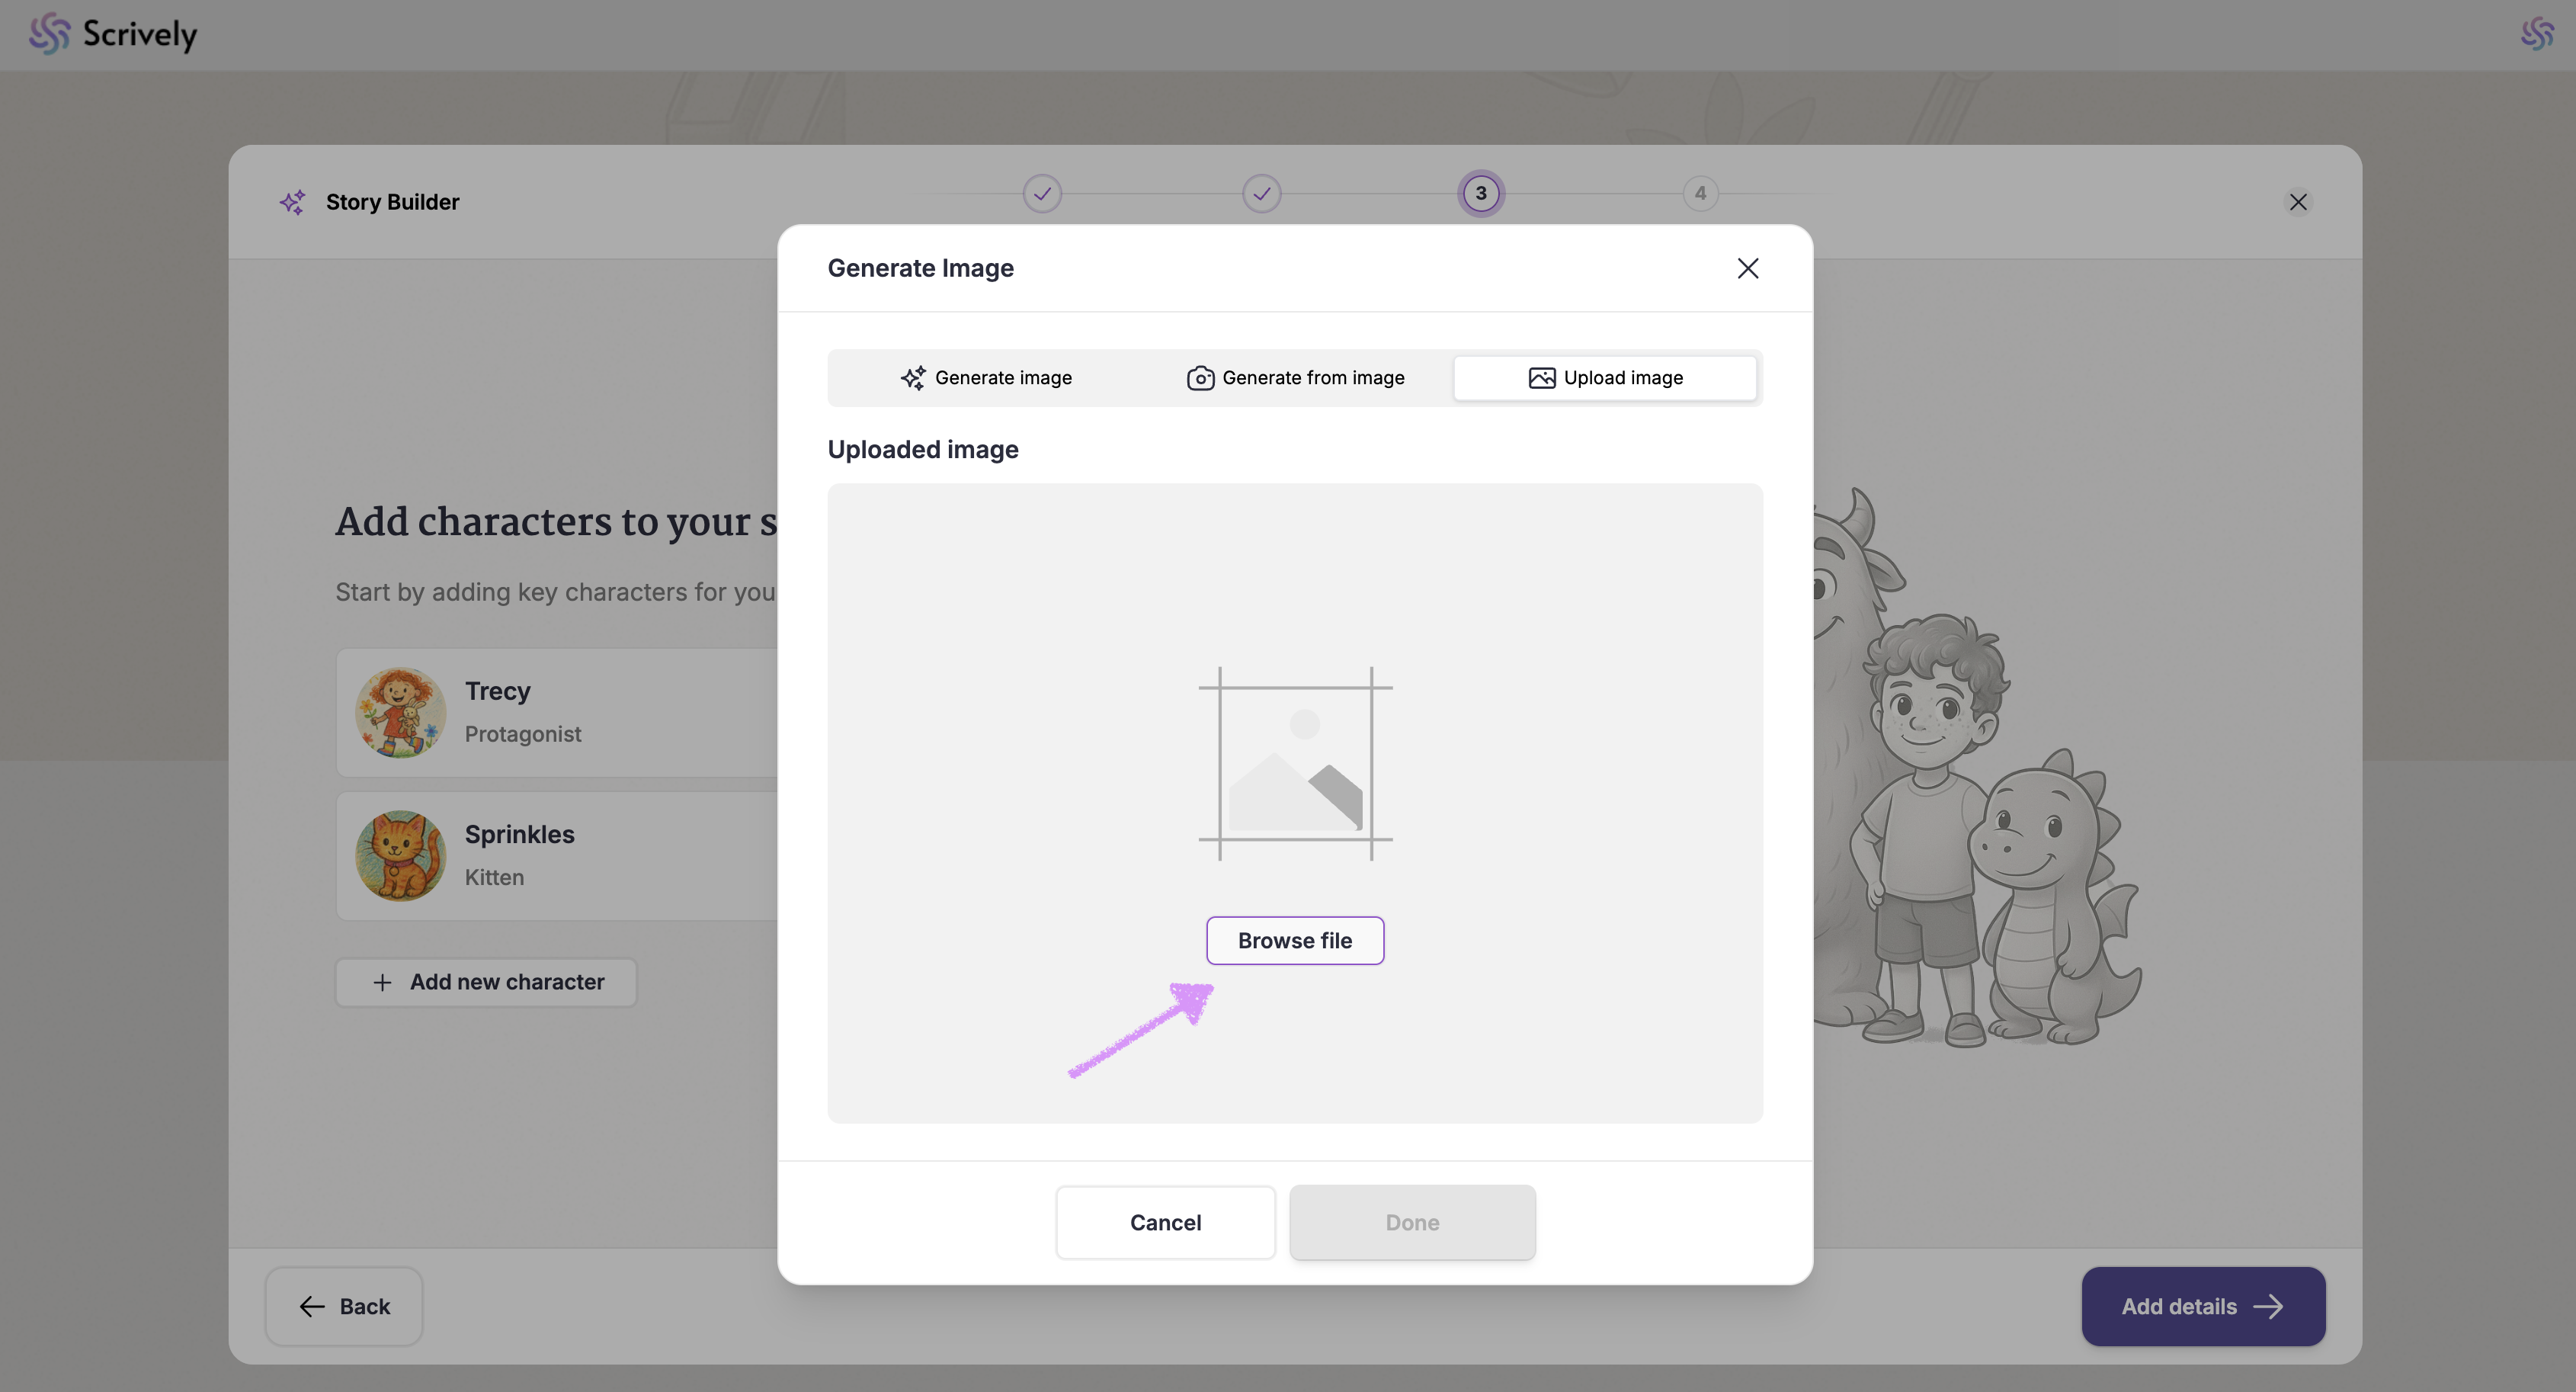This screenshot has width=2576, height=1392.
Task: Select step 3 in the progress bar
Action: pyautogui.click(x=1480, y=193)
